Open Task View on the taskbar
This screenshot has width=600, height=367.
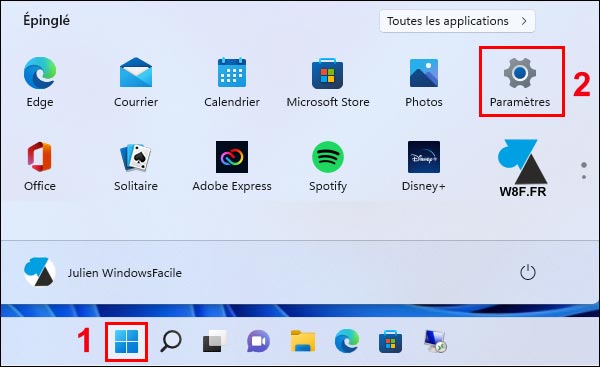click(x=215, y=341)
